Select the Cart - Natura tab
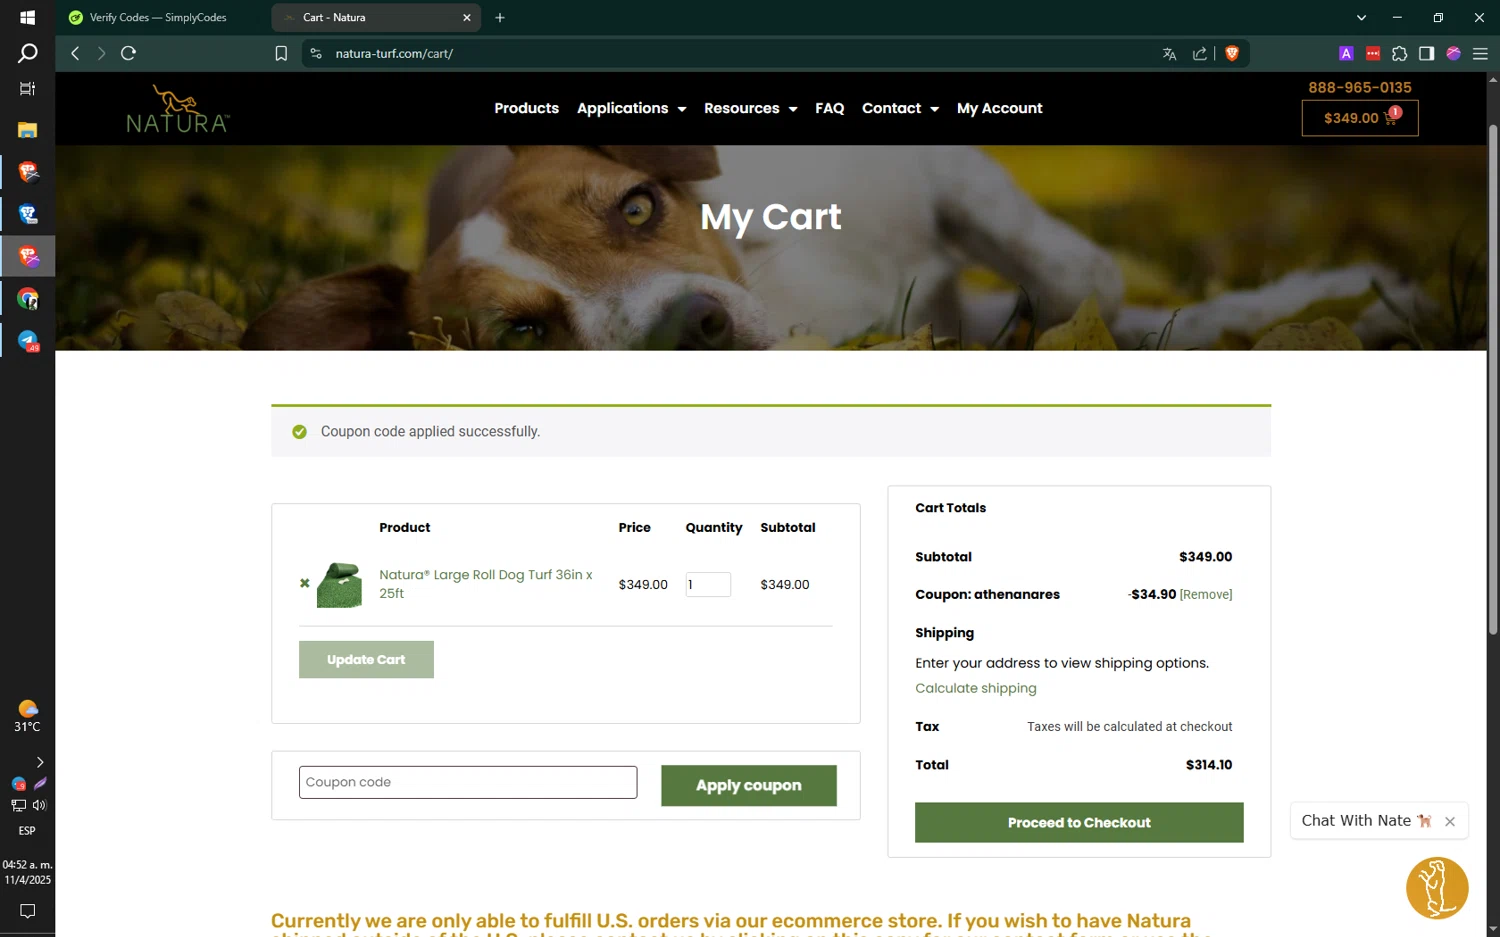Viewport: 1500px width, 937px height. (x=375, y=17)
